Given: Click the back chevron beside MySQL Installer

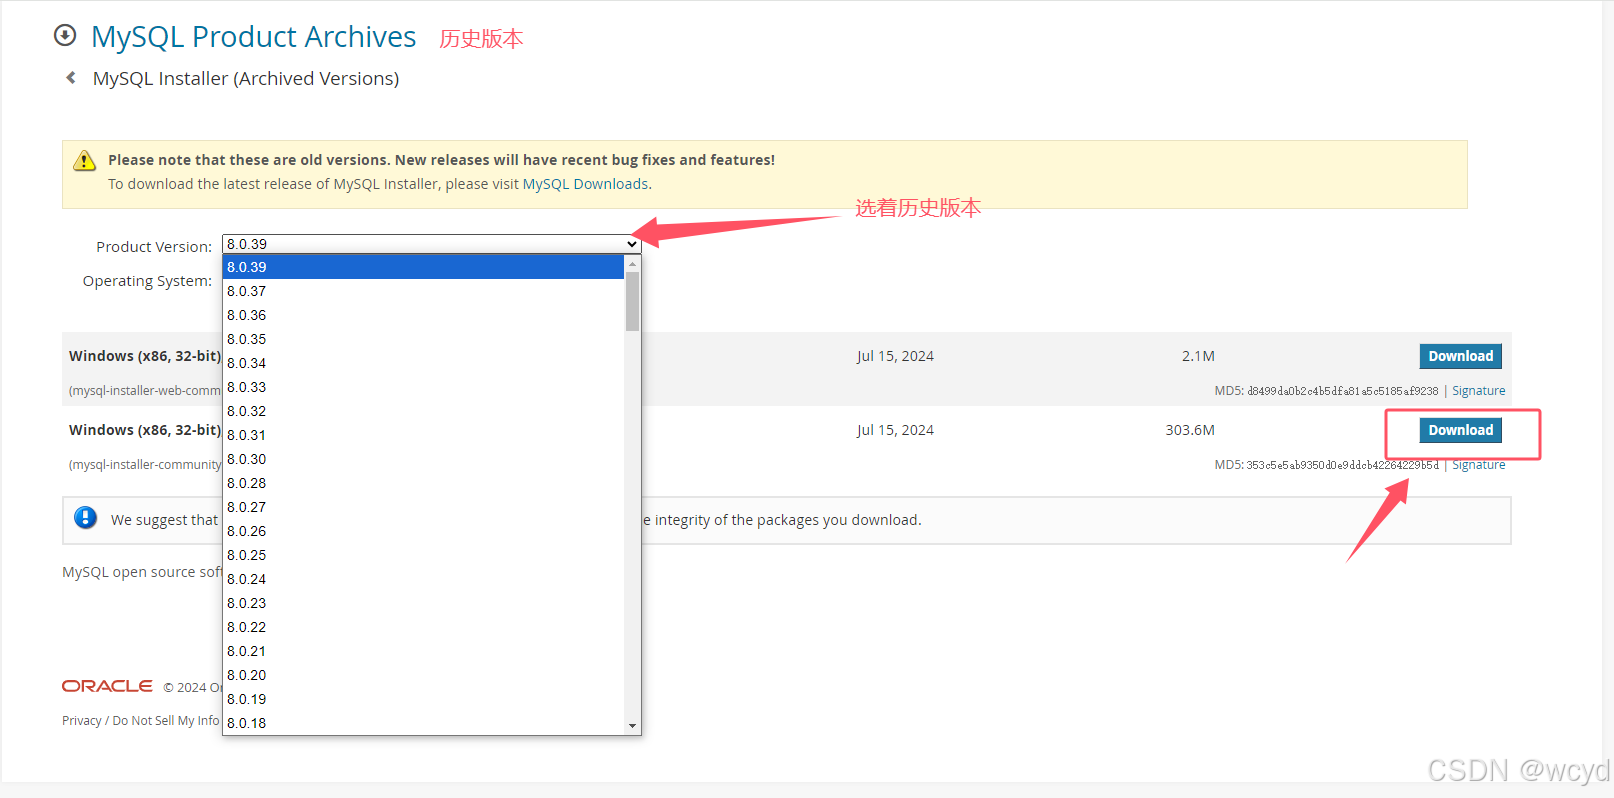Looking at the screenshot, I should pos(70,78).
